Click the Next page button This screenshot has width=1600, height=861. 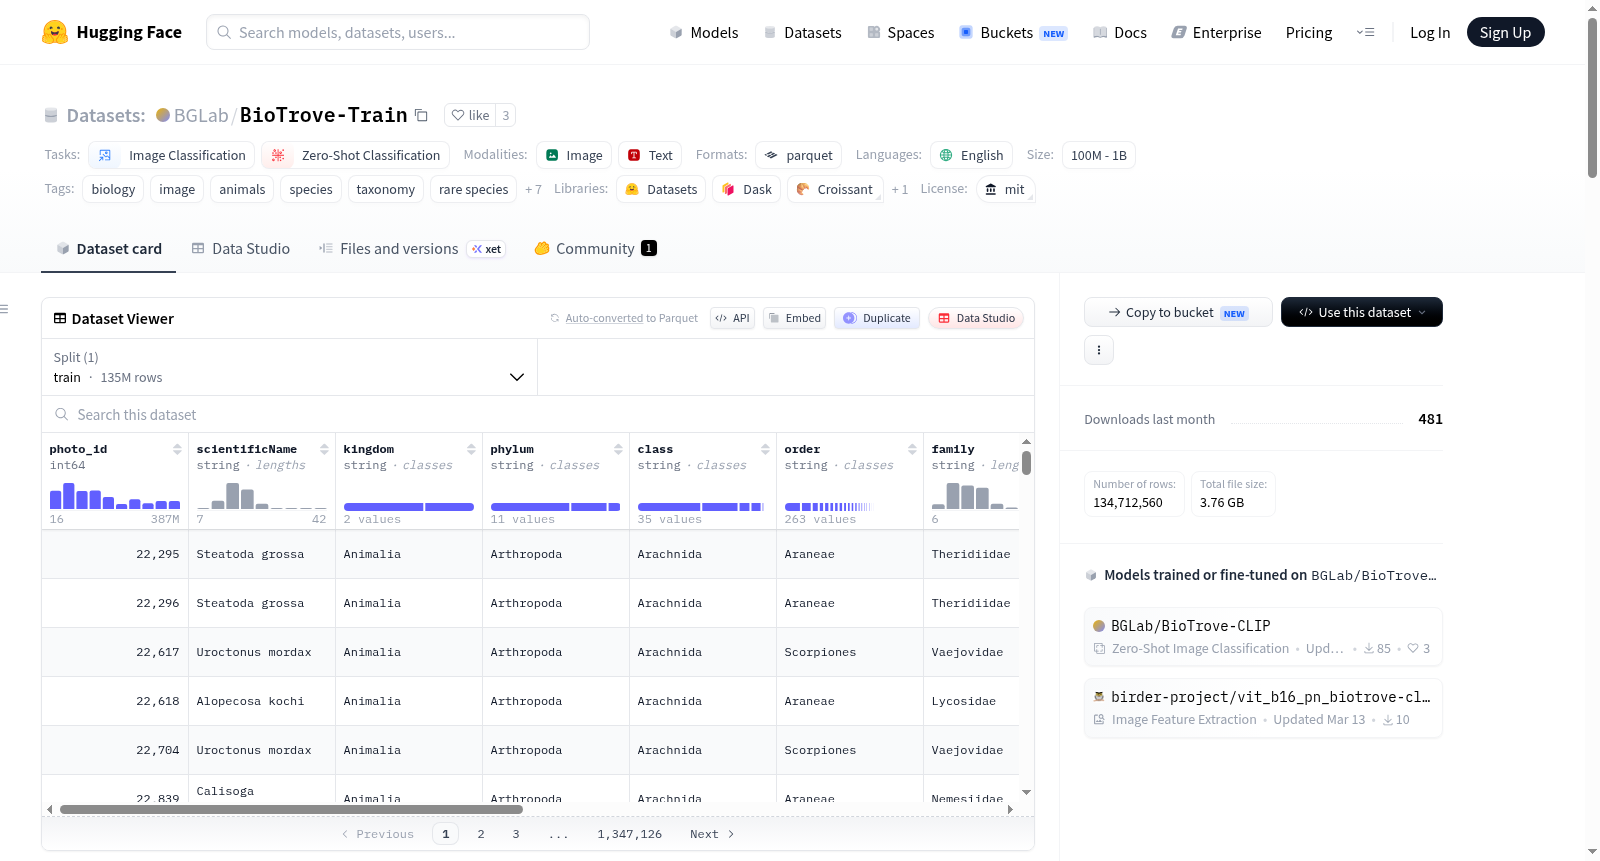[712, 834]
